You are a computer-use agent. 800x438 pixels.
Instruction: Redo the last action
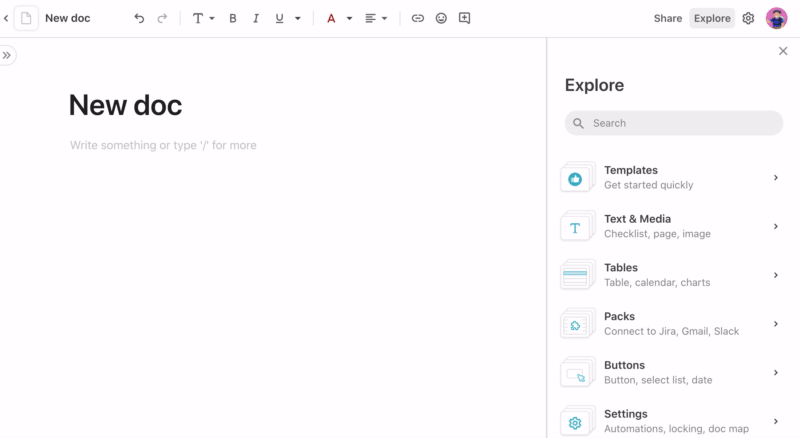162,18
